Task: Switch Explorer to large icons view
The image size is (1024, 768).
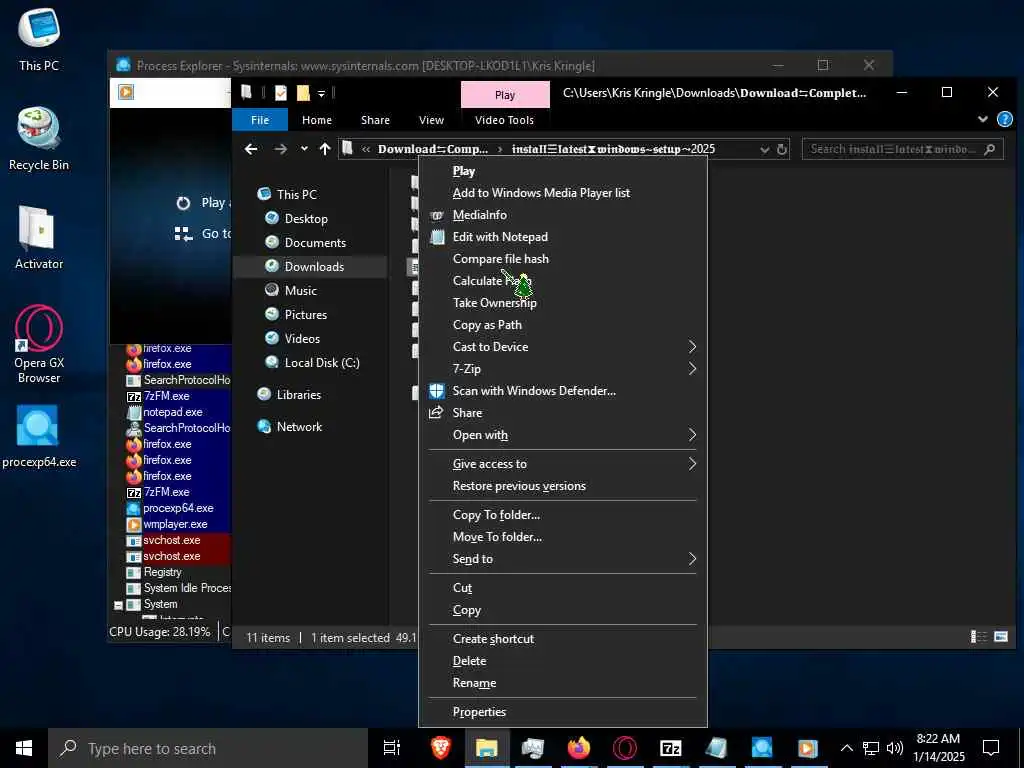Action: pos(1000,637)
